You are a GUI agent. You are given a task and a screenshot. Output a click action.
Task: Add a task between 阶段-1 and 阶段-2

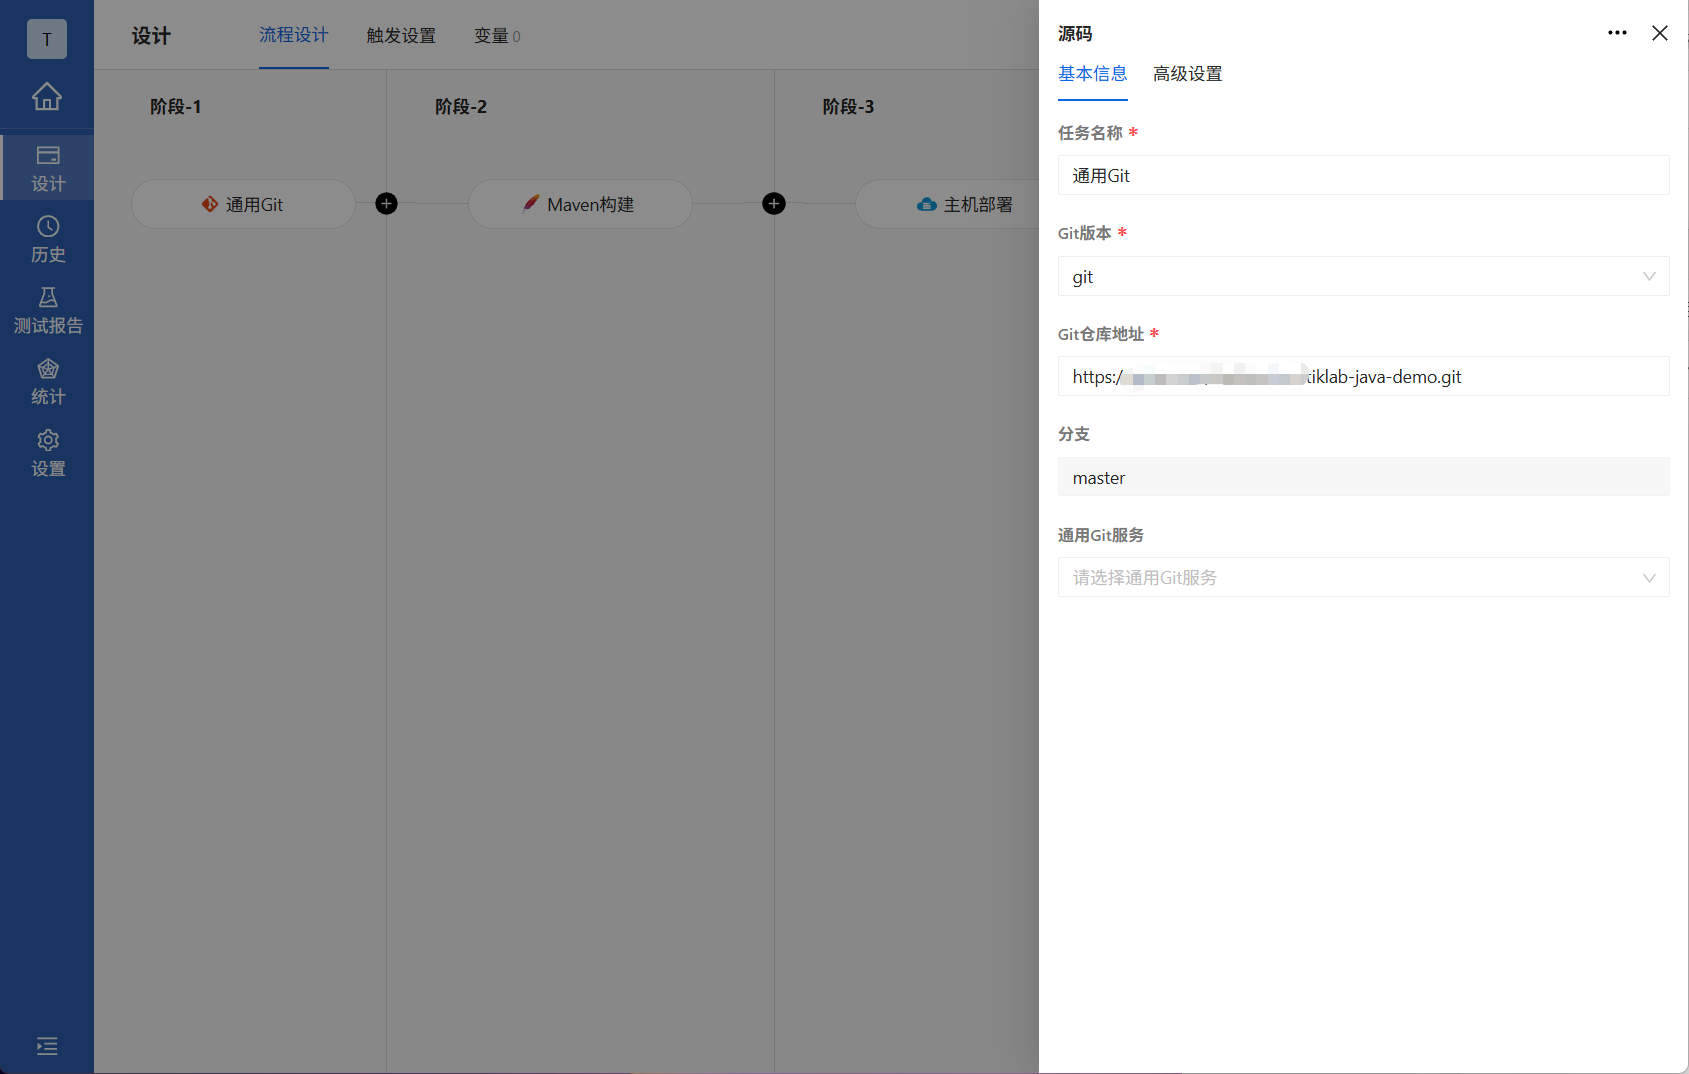pos(386,203)
